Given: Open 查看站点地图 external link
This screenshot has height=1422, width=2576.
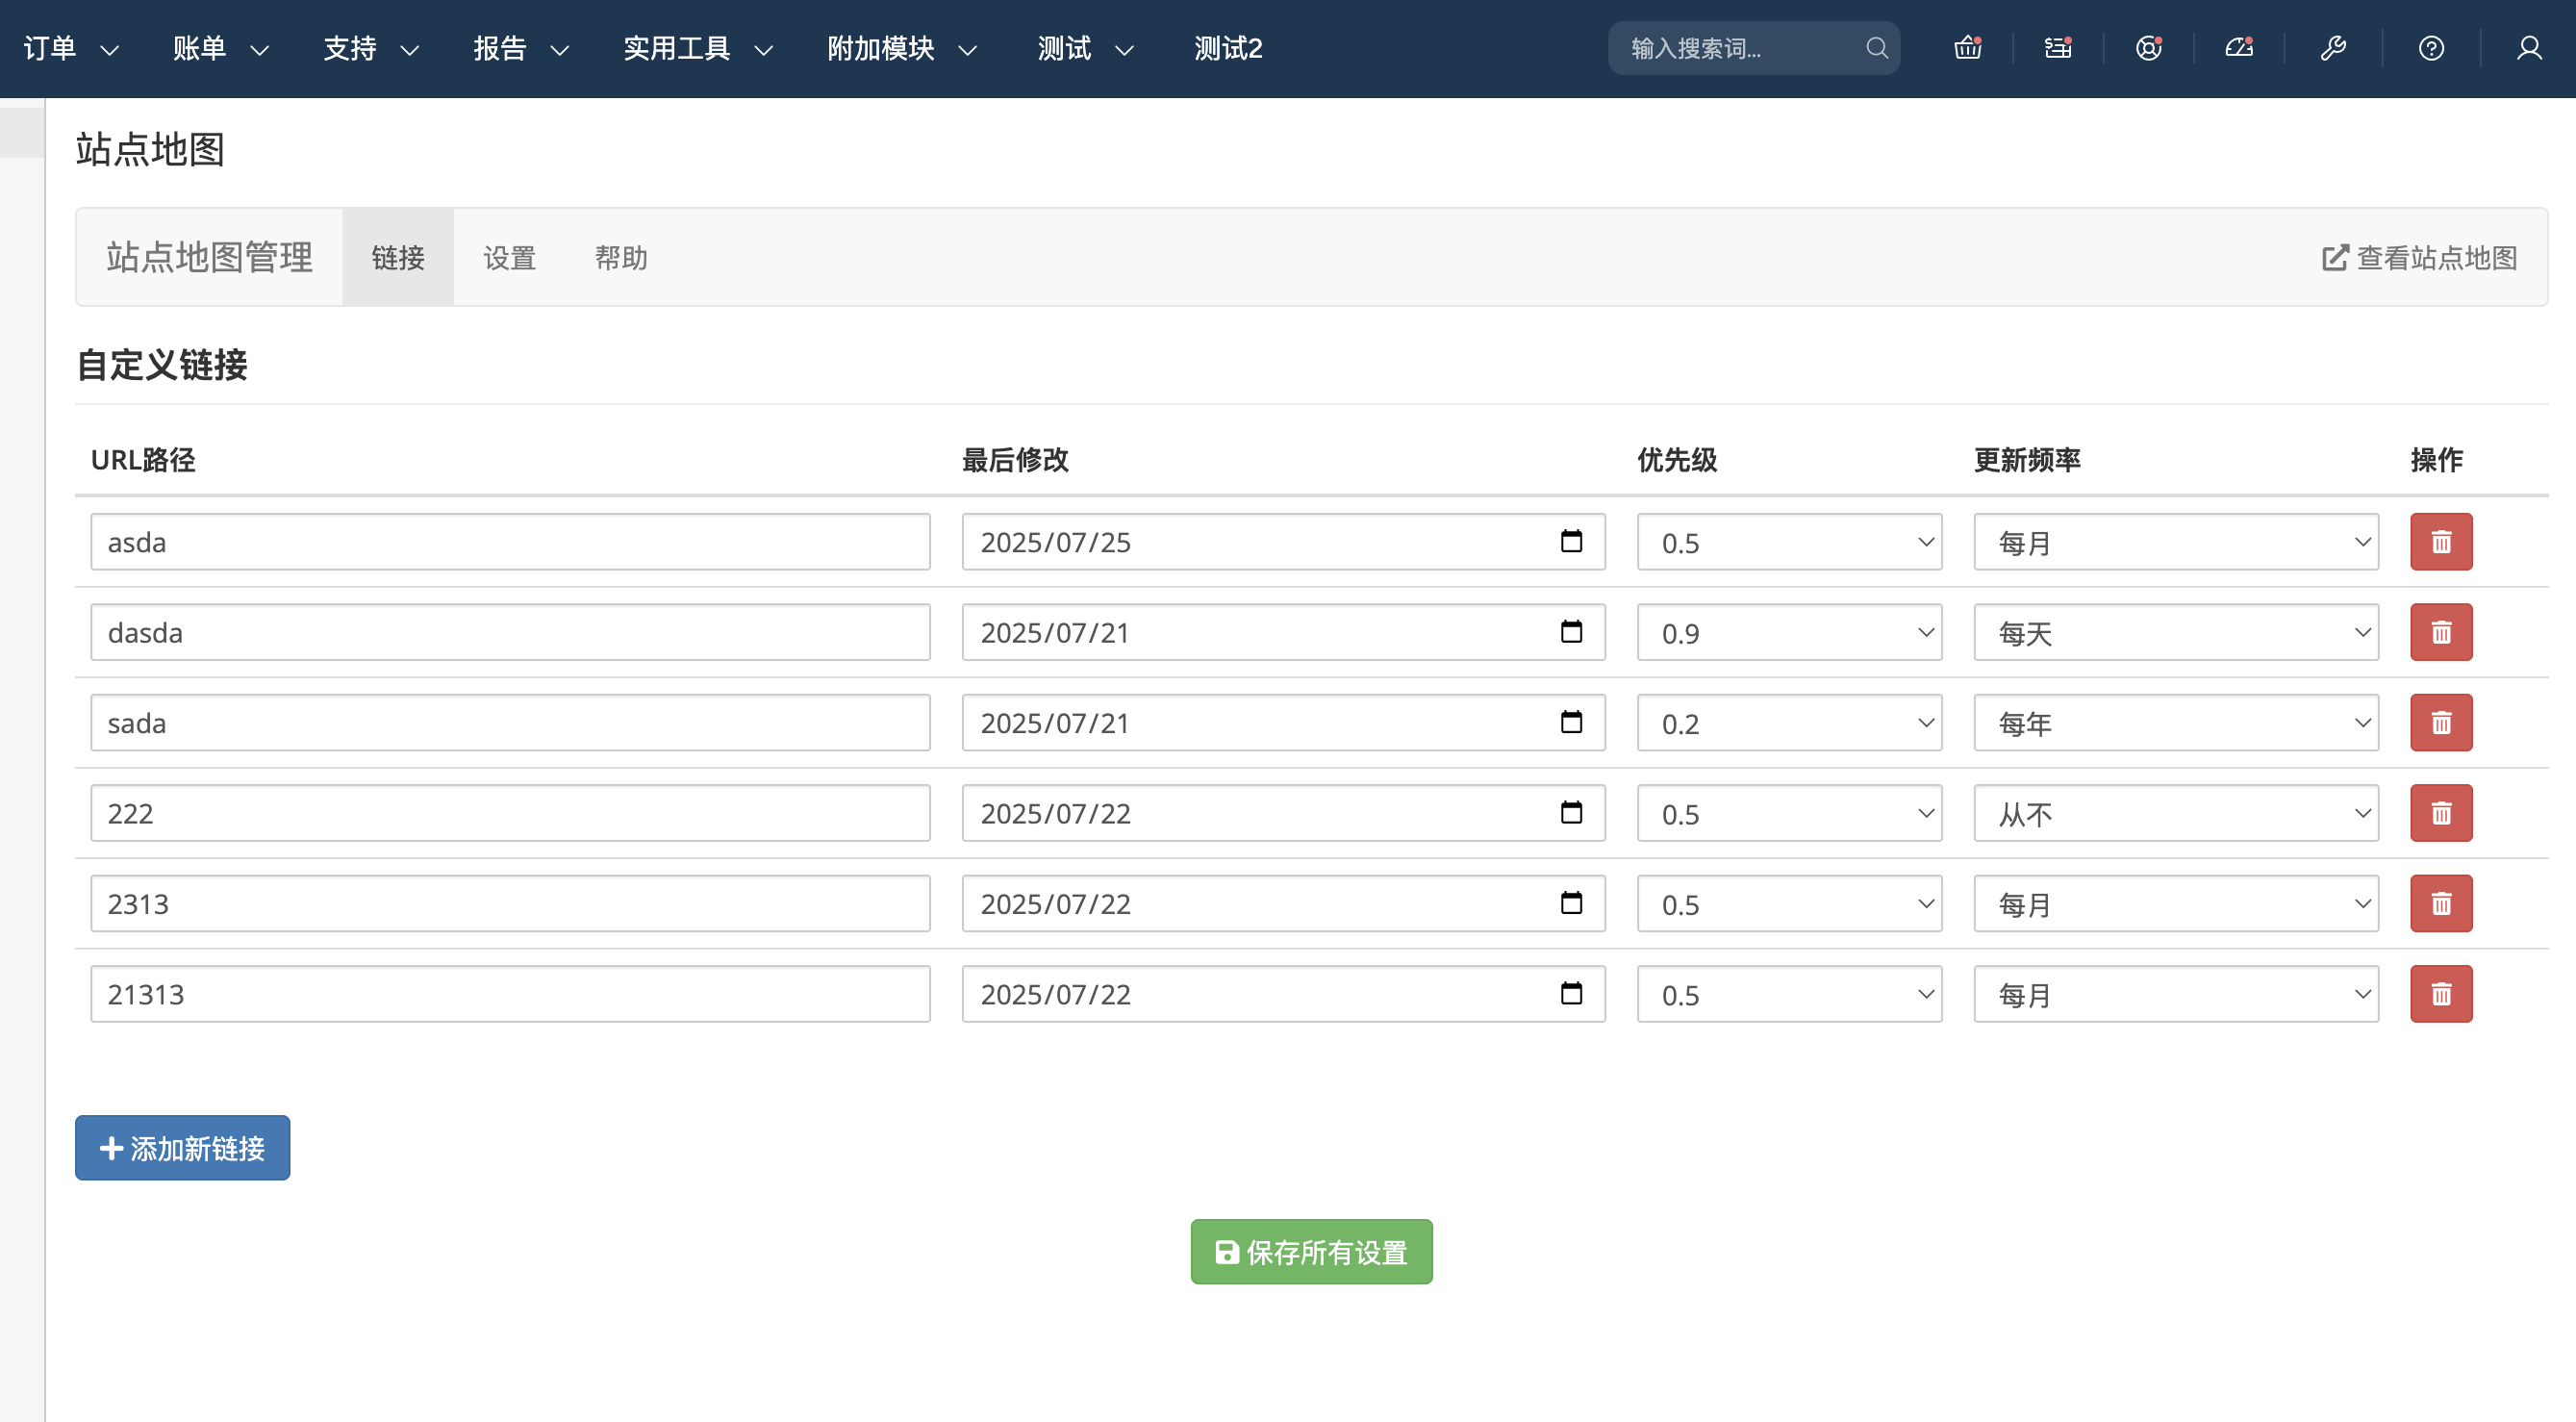Looking at the screenshot, I should pyautogui.click(x=2418, y=257).
